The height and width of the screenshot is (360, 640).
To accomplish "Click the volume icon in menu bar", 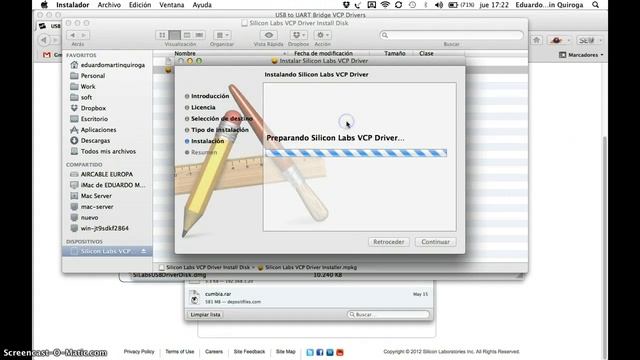I will click(x=439, y=5).
